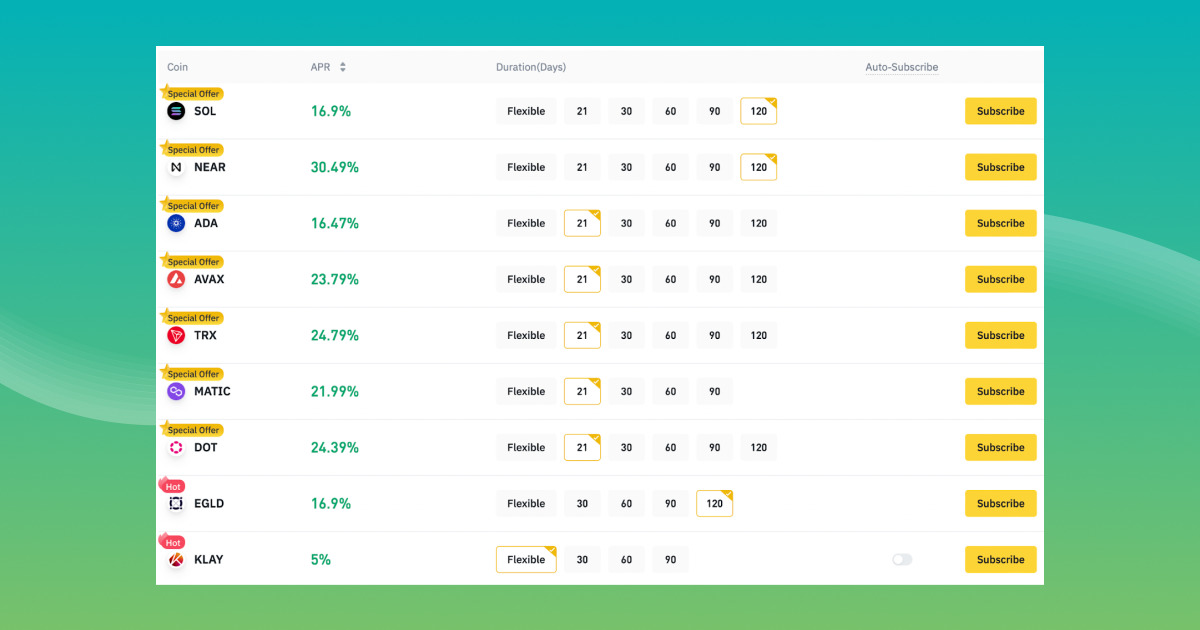This screenshot has height=630, width=1200.
Task: Click the NEAR coin icon
Action: [176, 168]
